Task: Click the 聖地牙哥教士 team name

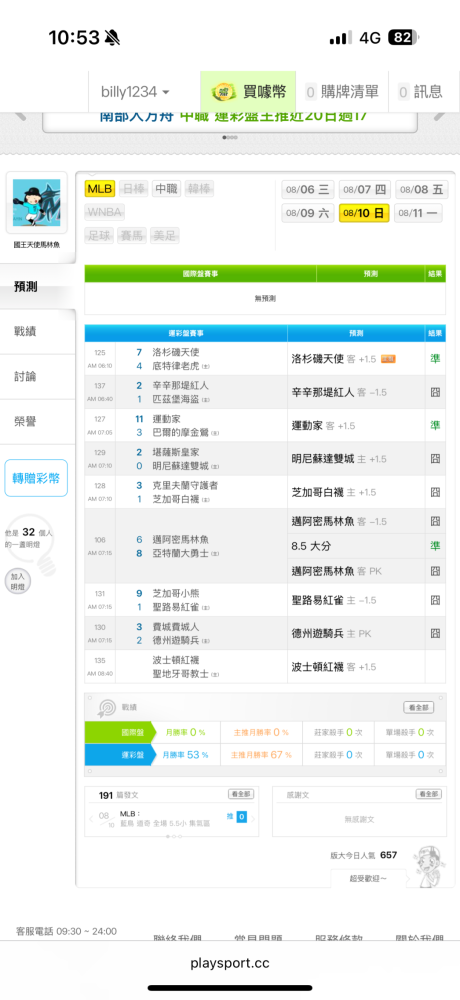Action: 181,674
